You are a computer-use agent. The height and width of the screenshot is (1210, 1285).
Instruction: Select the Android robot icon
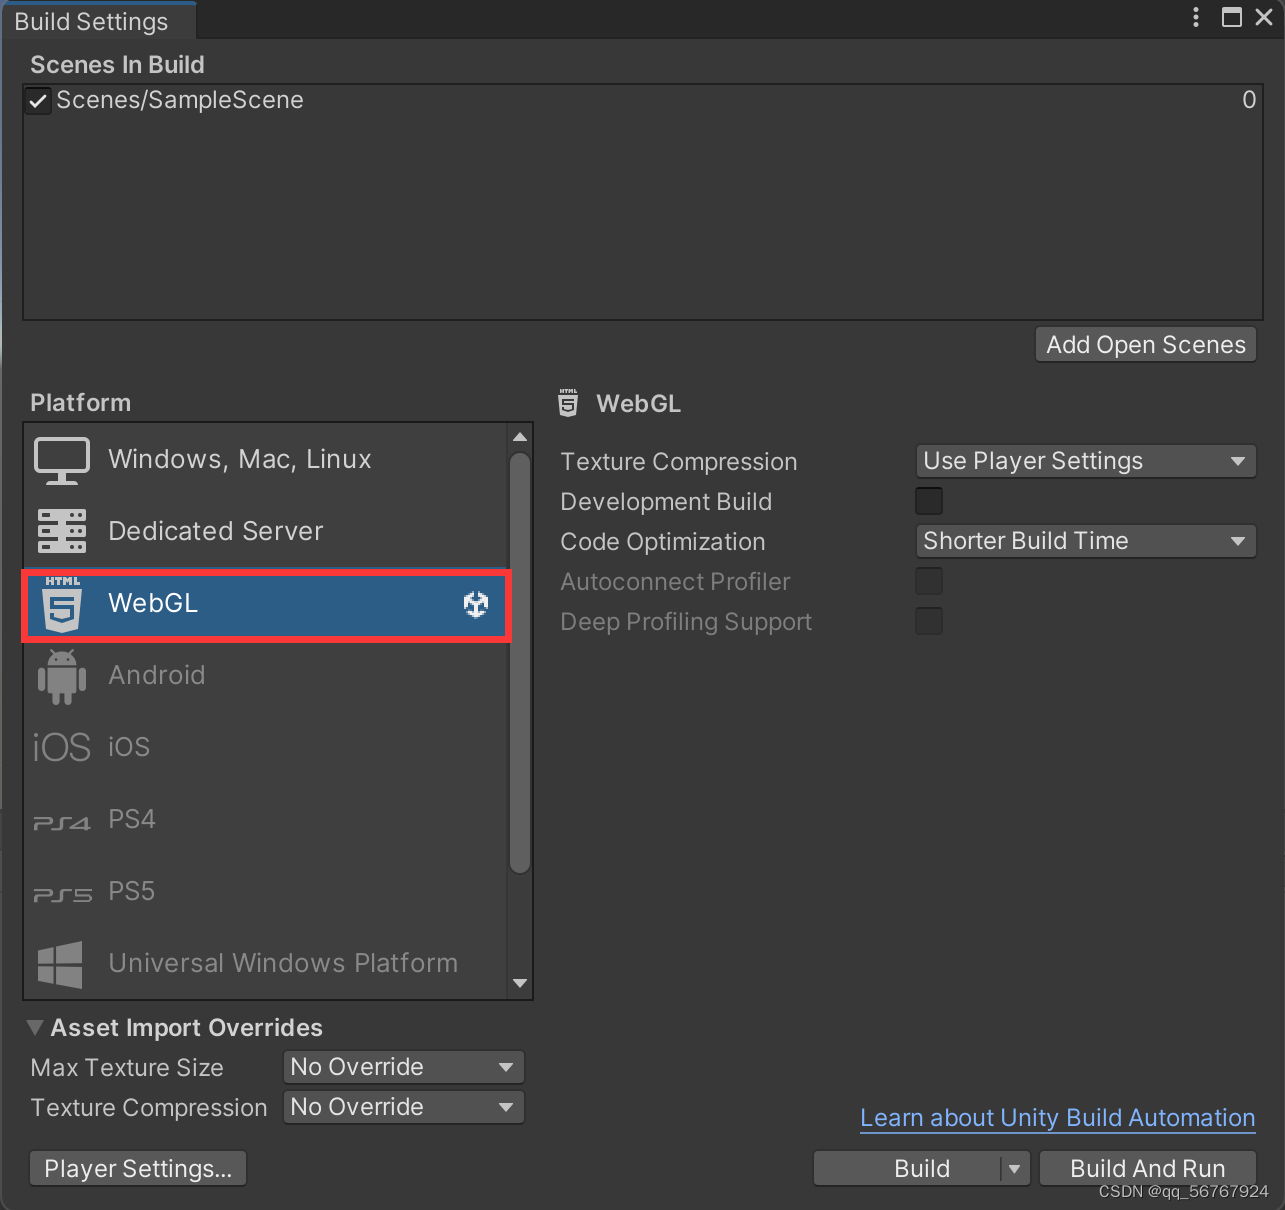coord(61,675)
